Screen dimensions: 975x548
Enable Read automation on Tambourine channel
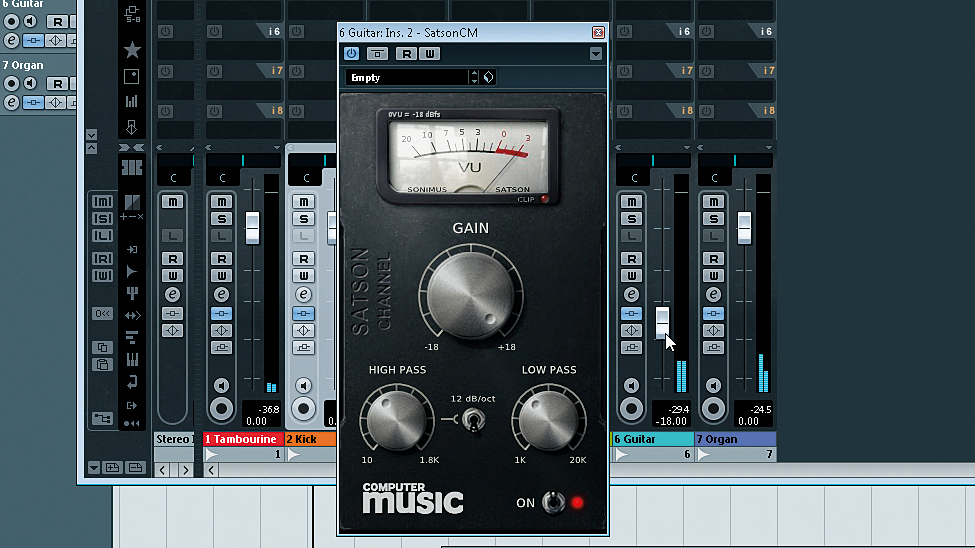pos(221,259)
